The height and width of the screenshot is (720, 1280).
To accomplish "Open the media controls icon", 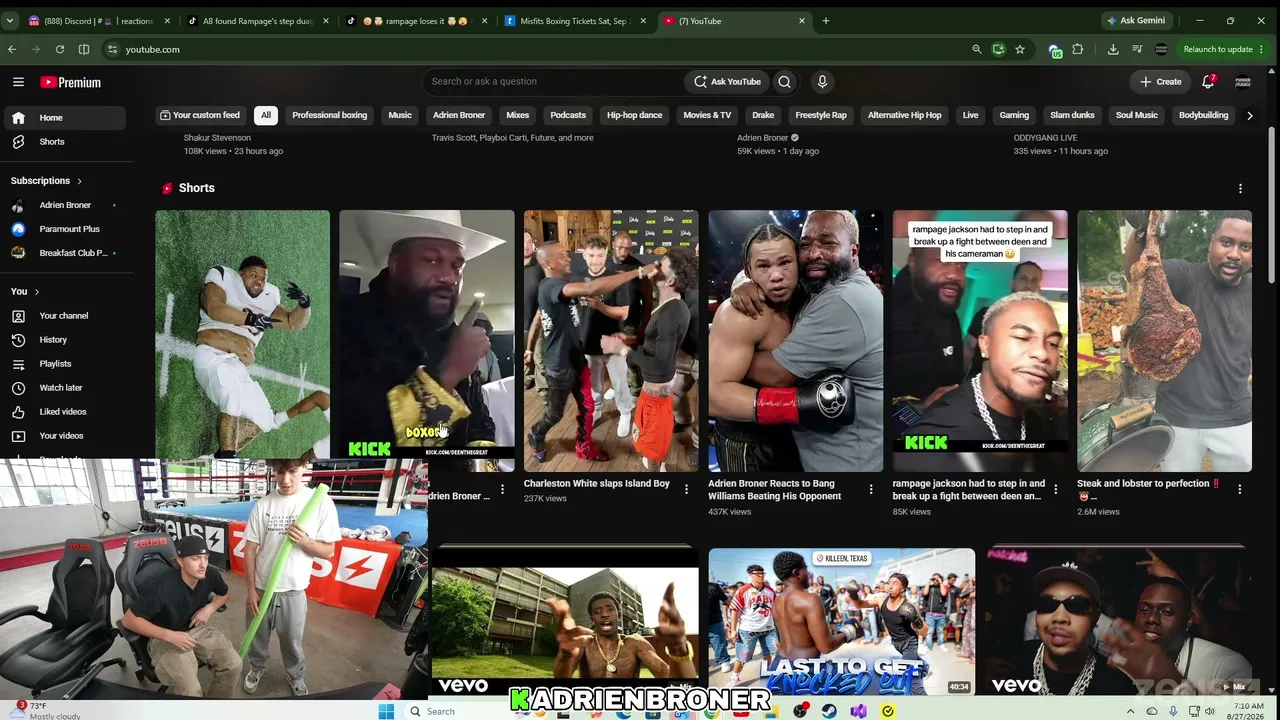I will pyautogui.click(x=1137, y=49).
